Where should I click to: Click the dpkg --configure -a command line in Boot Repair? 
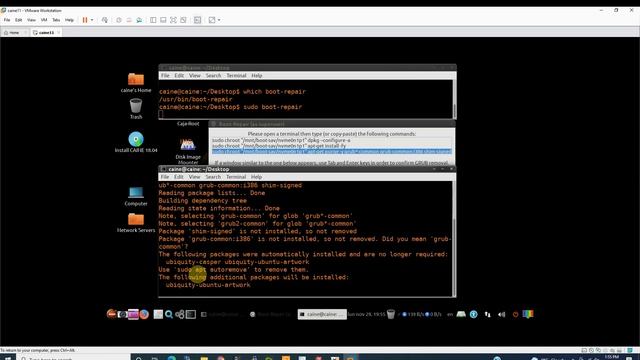coord(281,140)
